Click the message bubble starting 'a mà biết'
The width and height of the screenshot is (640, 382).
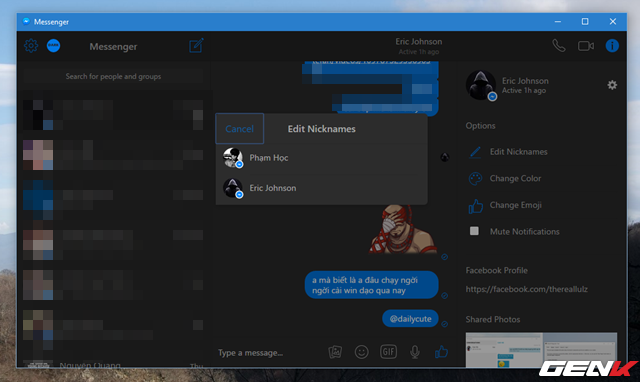coord(371,285)
